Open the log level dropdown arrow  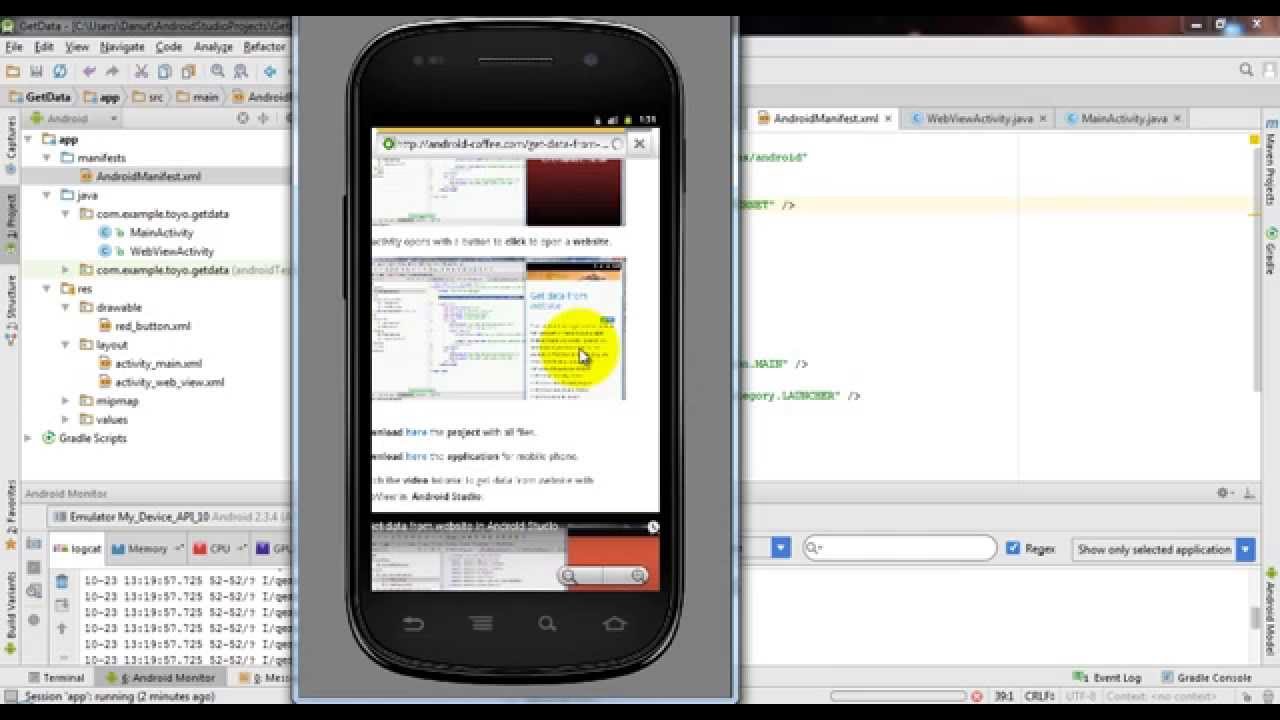tap(781, 548)
